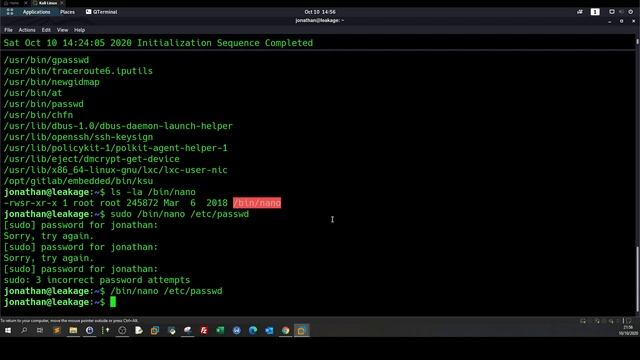The height and width of the screenshot is (360, 640).
Task: Click "sudo: 3 incorrect password attempts" line
Action: [x=97, y=280]
